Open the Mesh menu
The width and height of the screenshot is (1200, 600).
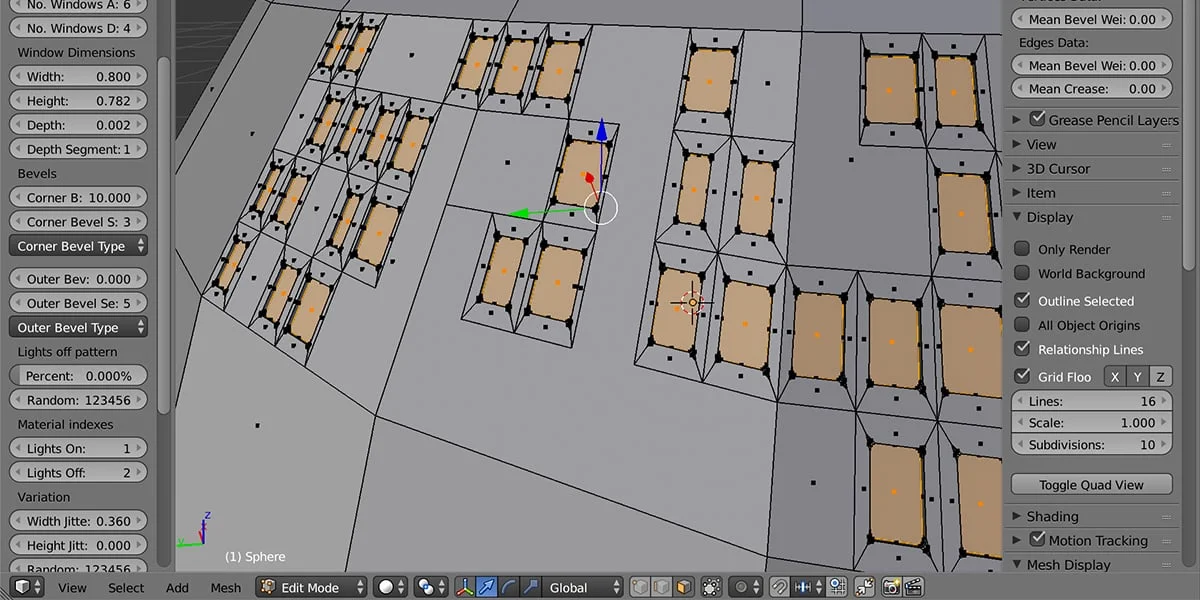click(225, 588)
